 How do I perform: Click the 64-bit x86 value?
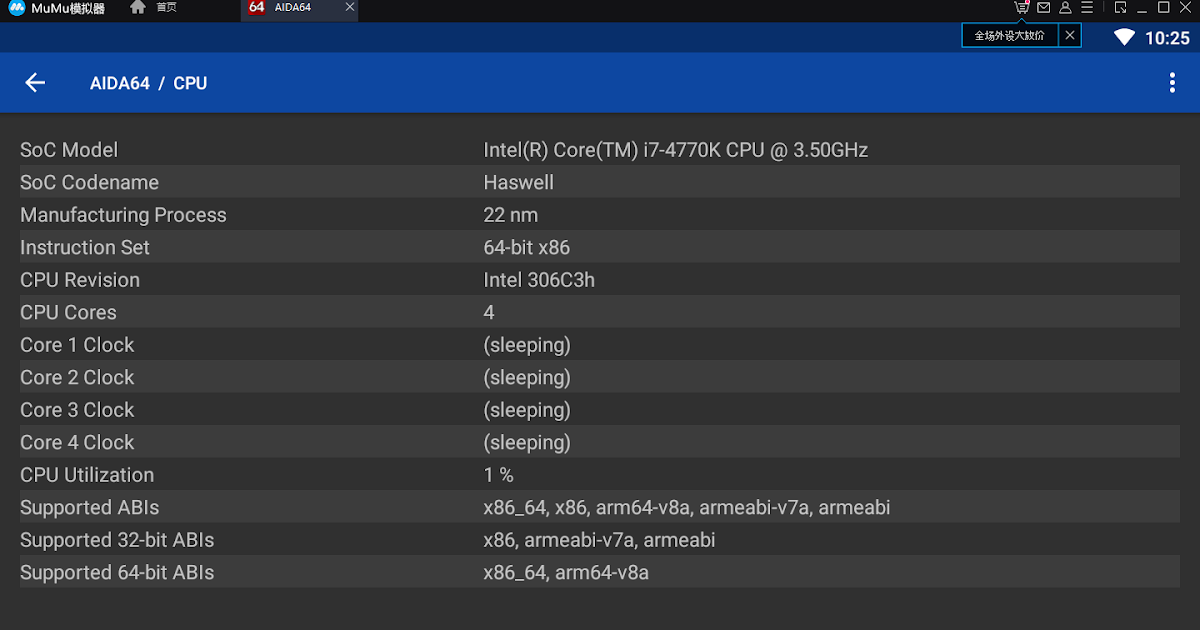coord(526,248)
